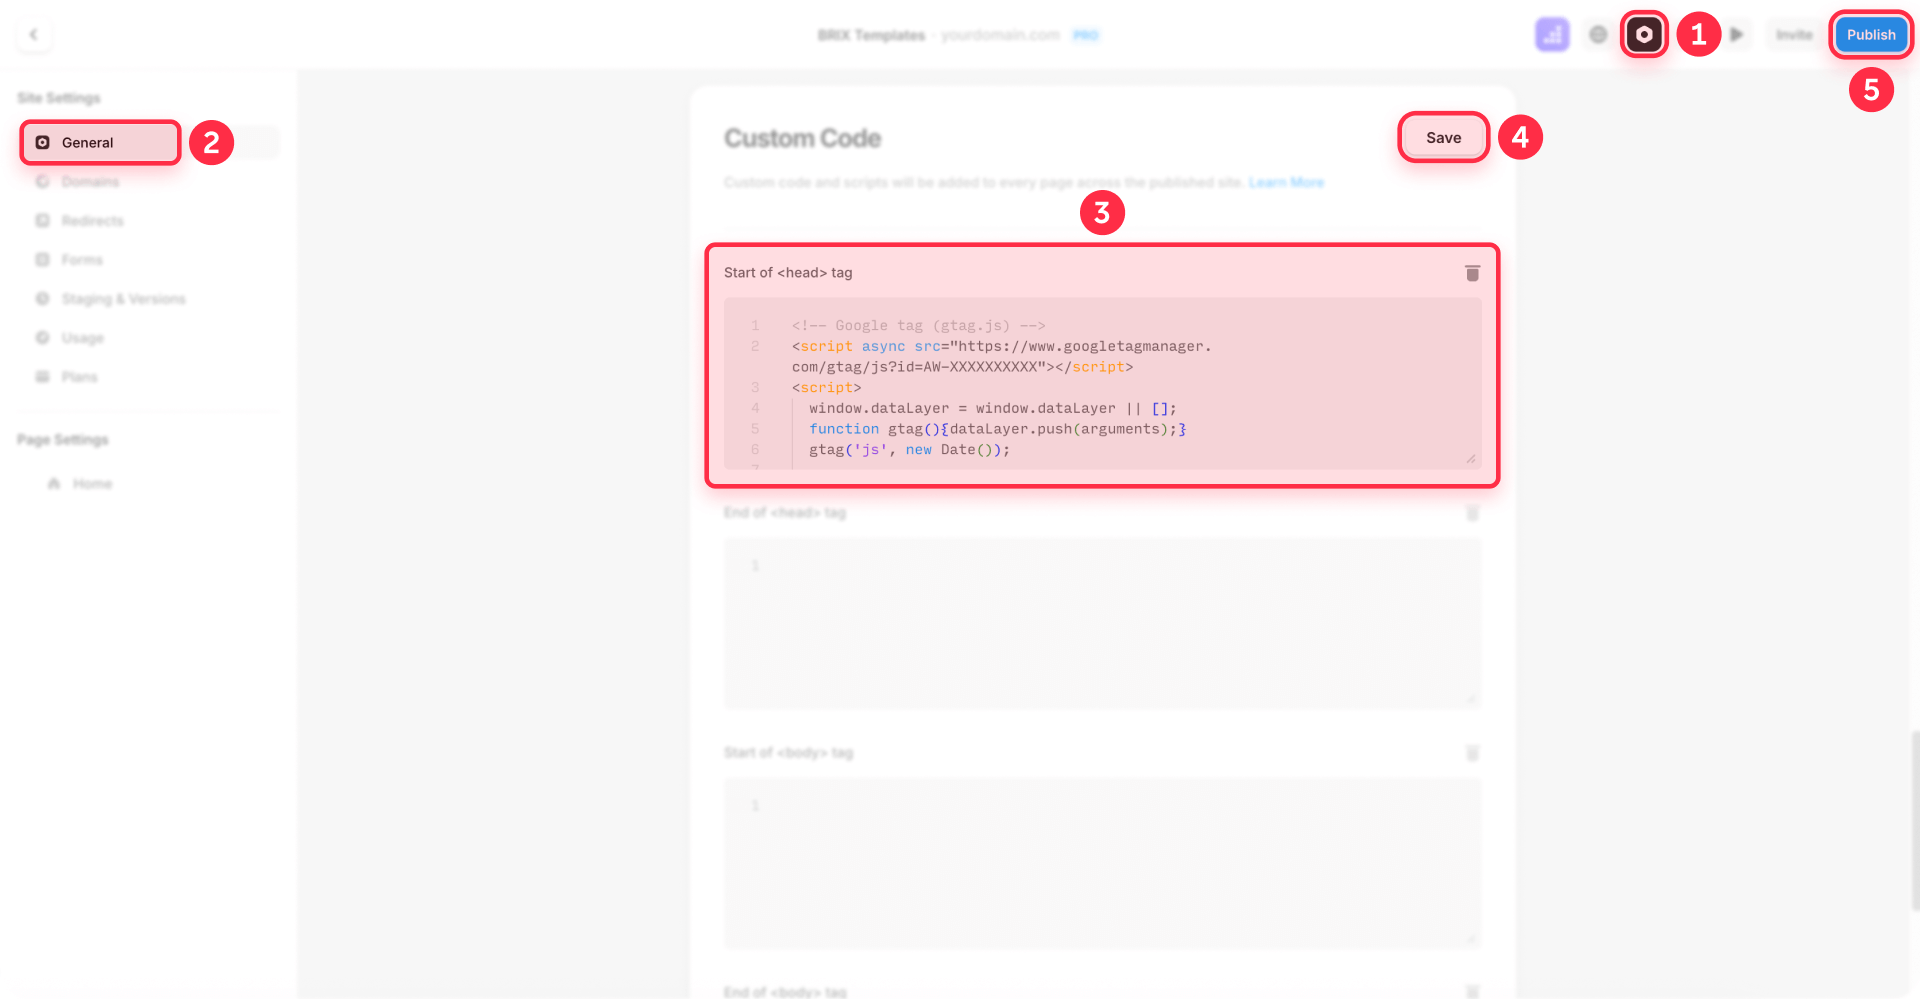Viewport: 1920px width, 999px height.
Task: Open the purple analytics icon
Action: coord(1552,35)
